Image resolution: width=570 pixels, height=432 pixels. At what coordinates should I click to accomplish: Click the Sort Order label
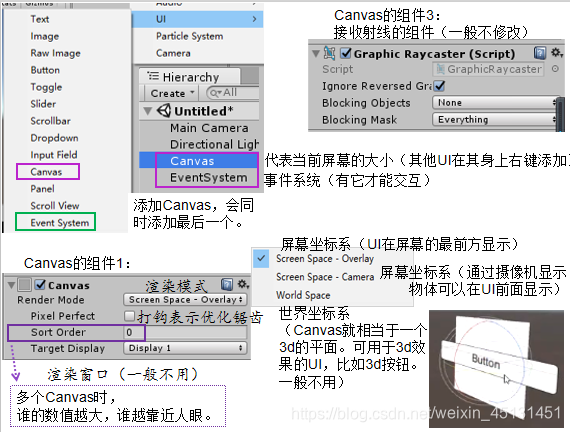click(x=59, y=332)
